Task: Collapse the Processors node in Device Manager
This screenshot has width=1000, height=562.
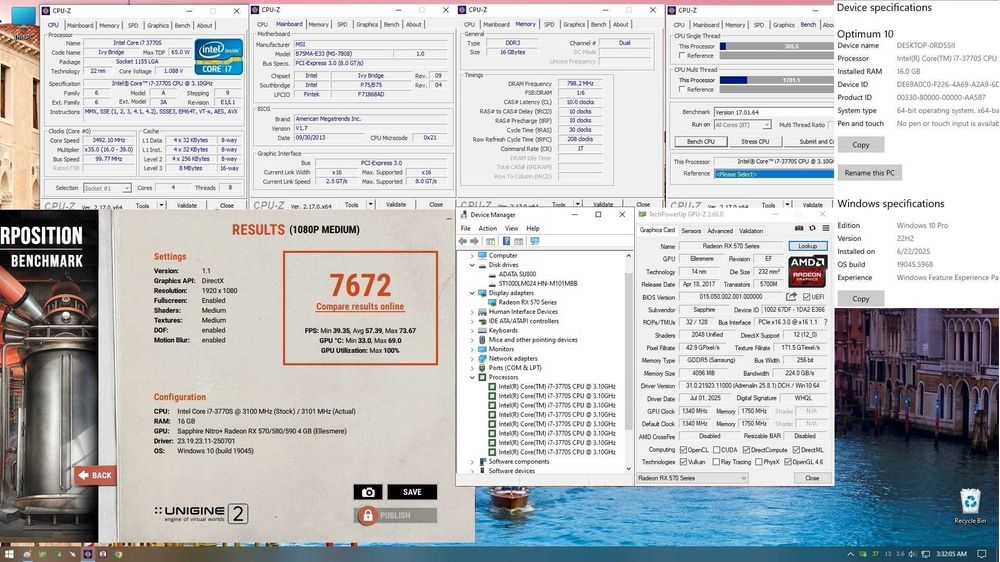Action: [472, 377]
